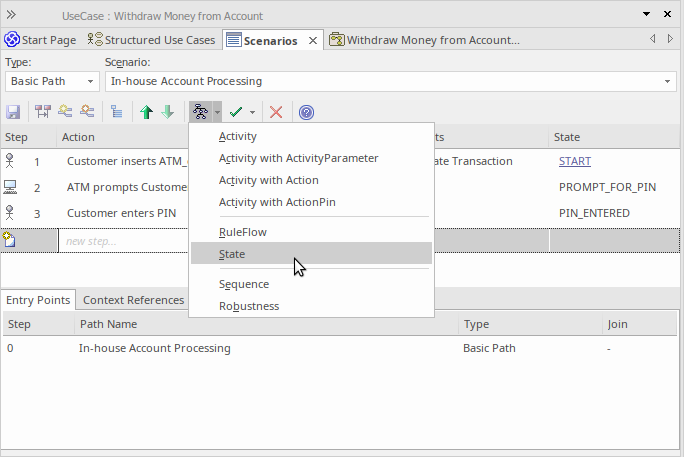Image resolution: width=684 pixels, height=457 pixels.
Task: Select State from the dropdown menu
Action: (x=232, y=254)
